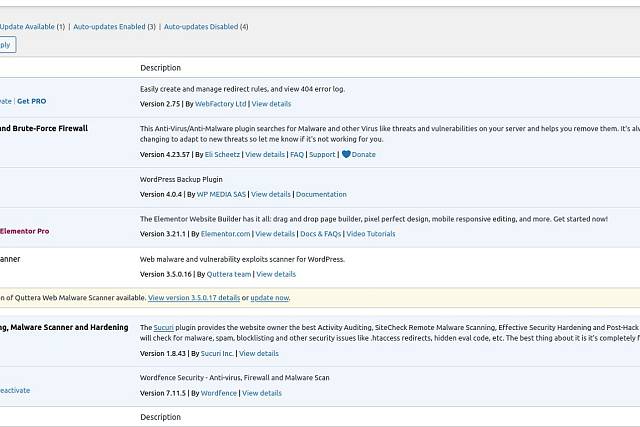The height and width of the screenshot is (427, 640).
Task: Click 'Version 7.11.5' text
Action: point(163,393)
